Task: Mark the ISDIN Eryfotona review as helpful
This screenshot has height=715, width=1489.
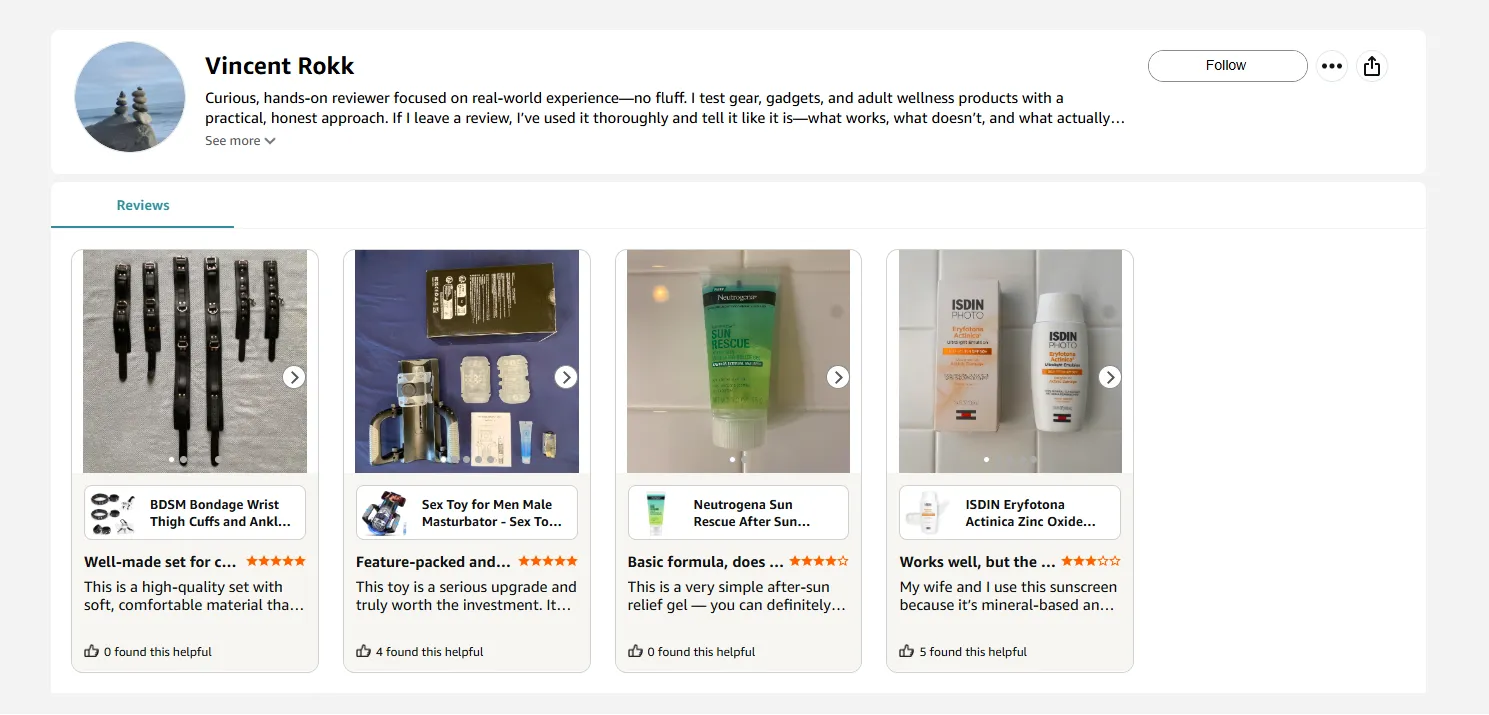Action: pyautogui.click(x=907, y=651)
